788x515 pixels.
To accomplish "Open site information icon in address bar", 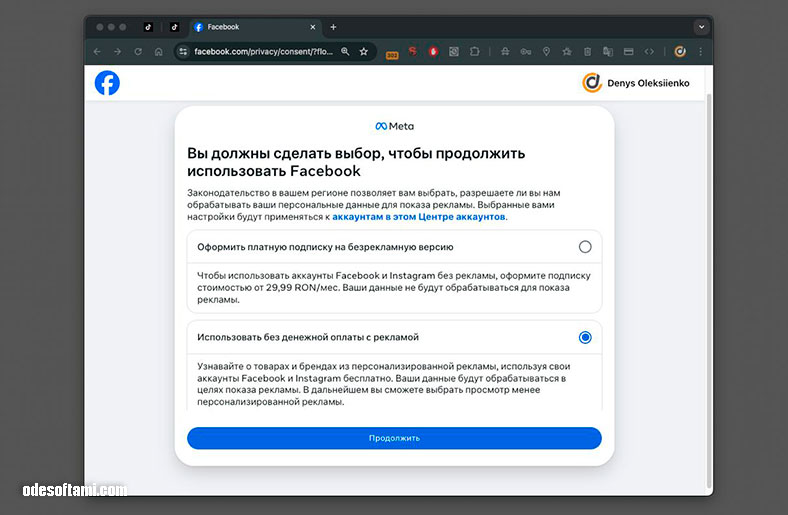I will click(x=183, y=51).
